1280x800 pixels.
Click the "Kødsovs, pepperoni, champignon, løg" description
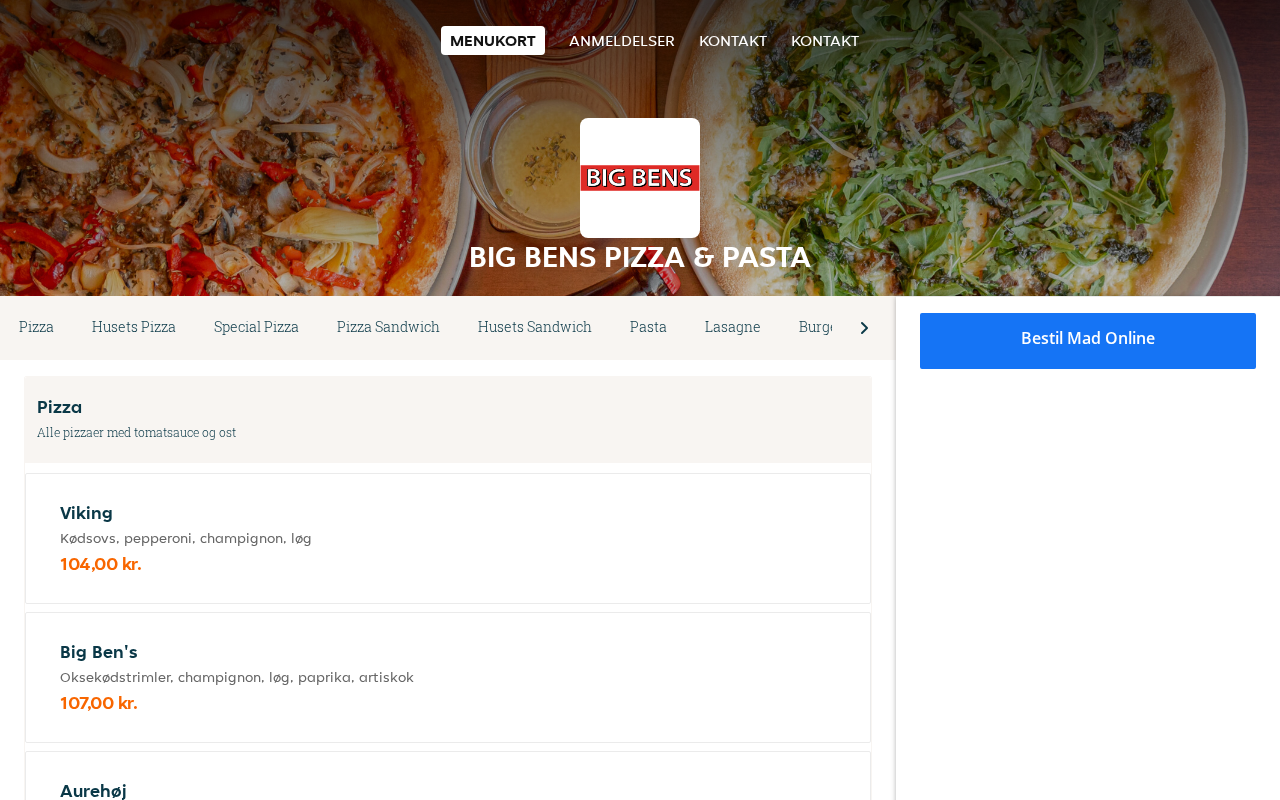(x=186, y=538)
